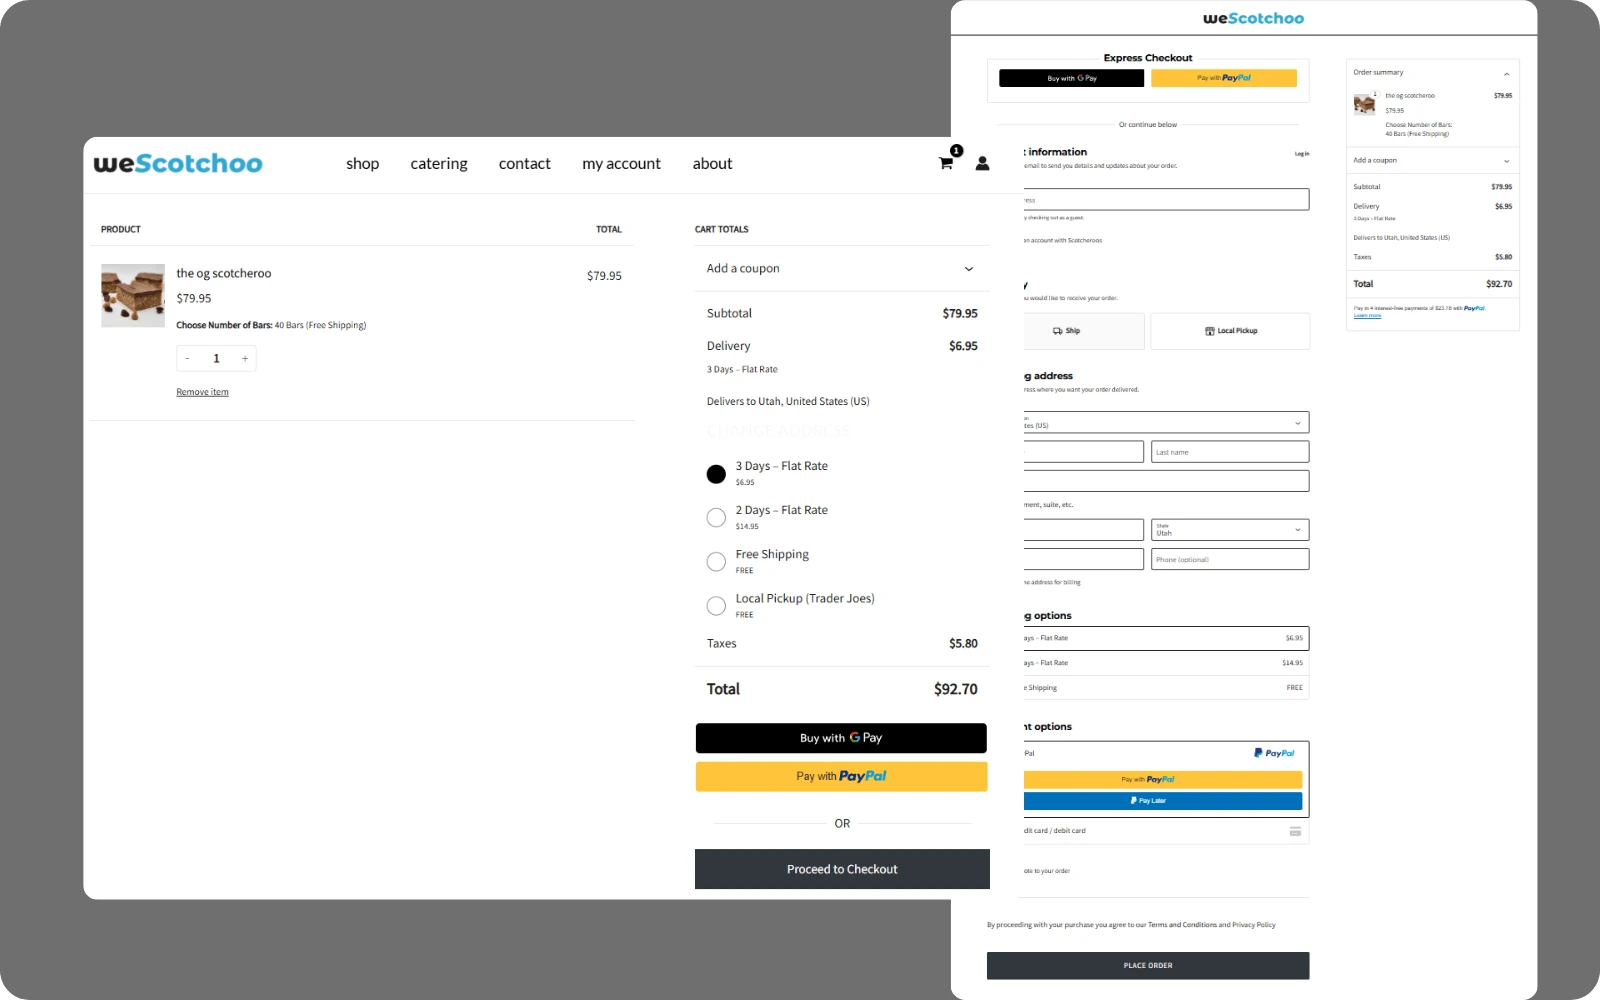Click the $92.70 total in cart totals
The image size is (1600, 1000).
click(956, 689)
